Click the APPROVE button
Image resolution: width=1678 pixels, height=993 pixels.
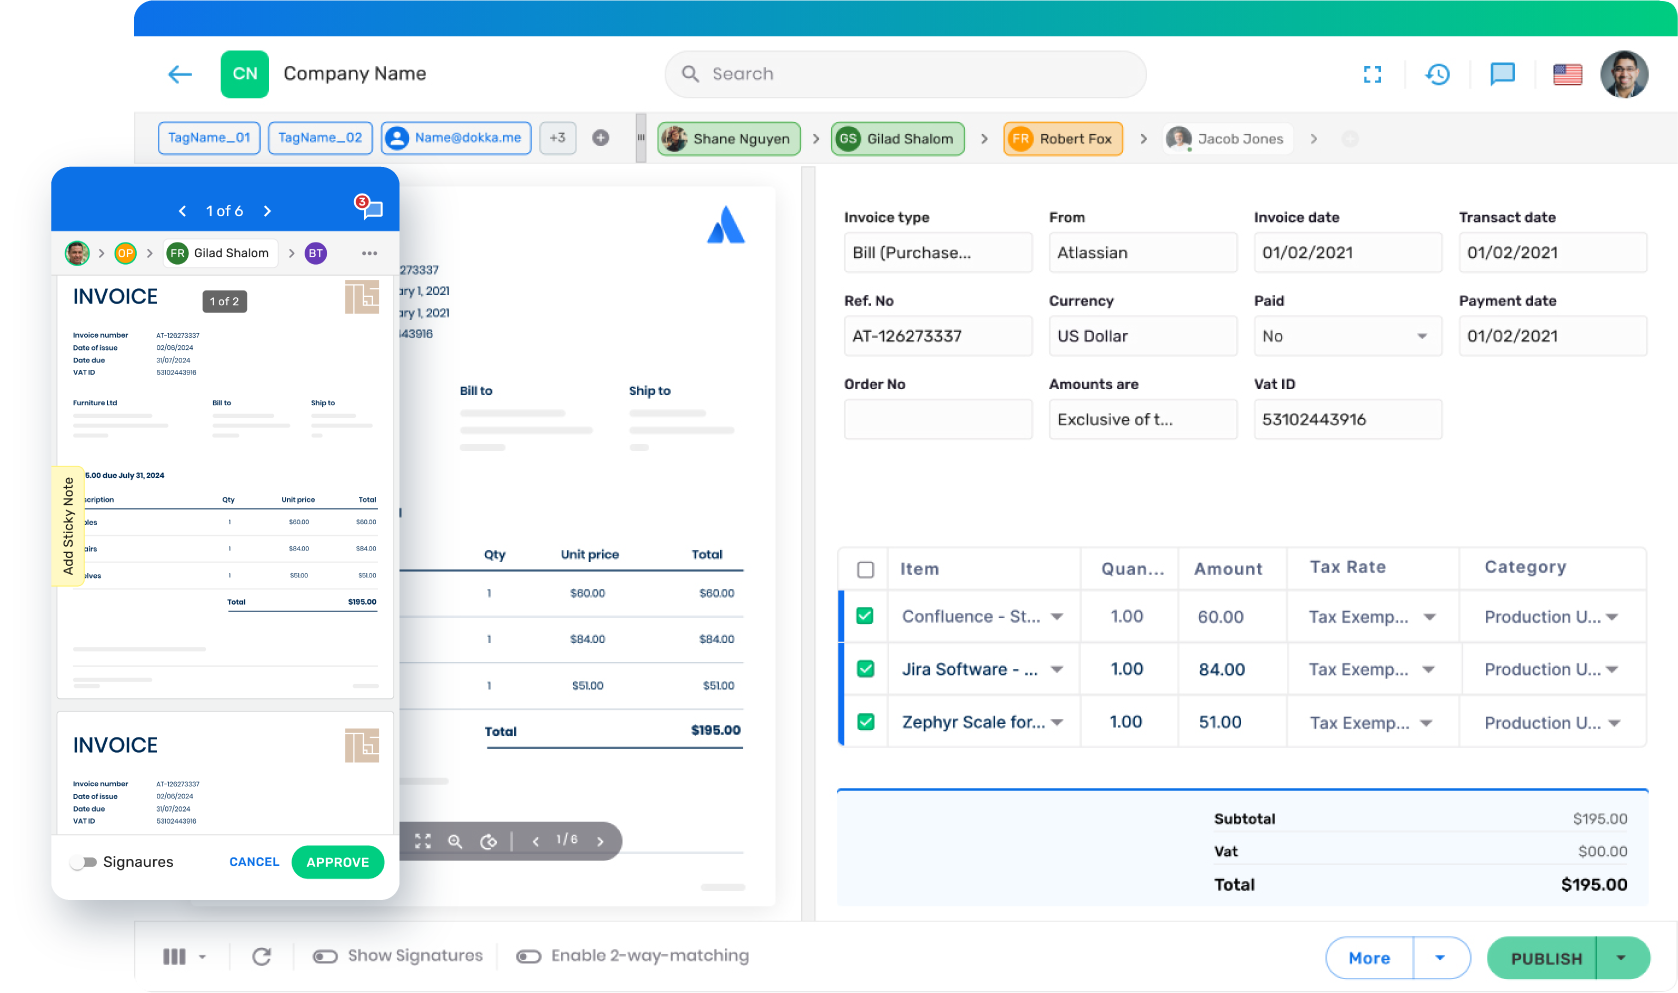337,862
